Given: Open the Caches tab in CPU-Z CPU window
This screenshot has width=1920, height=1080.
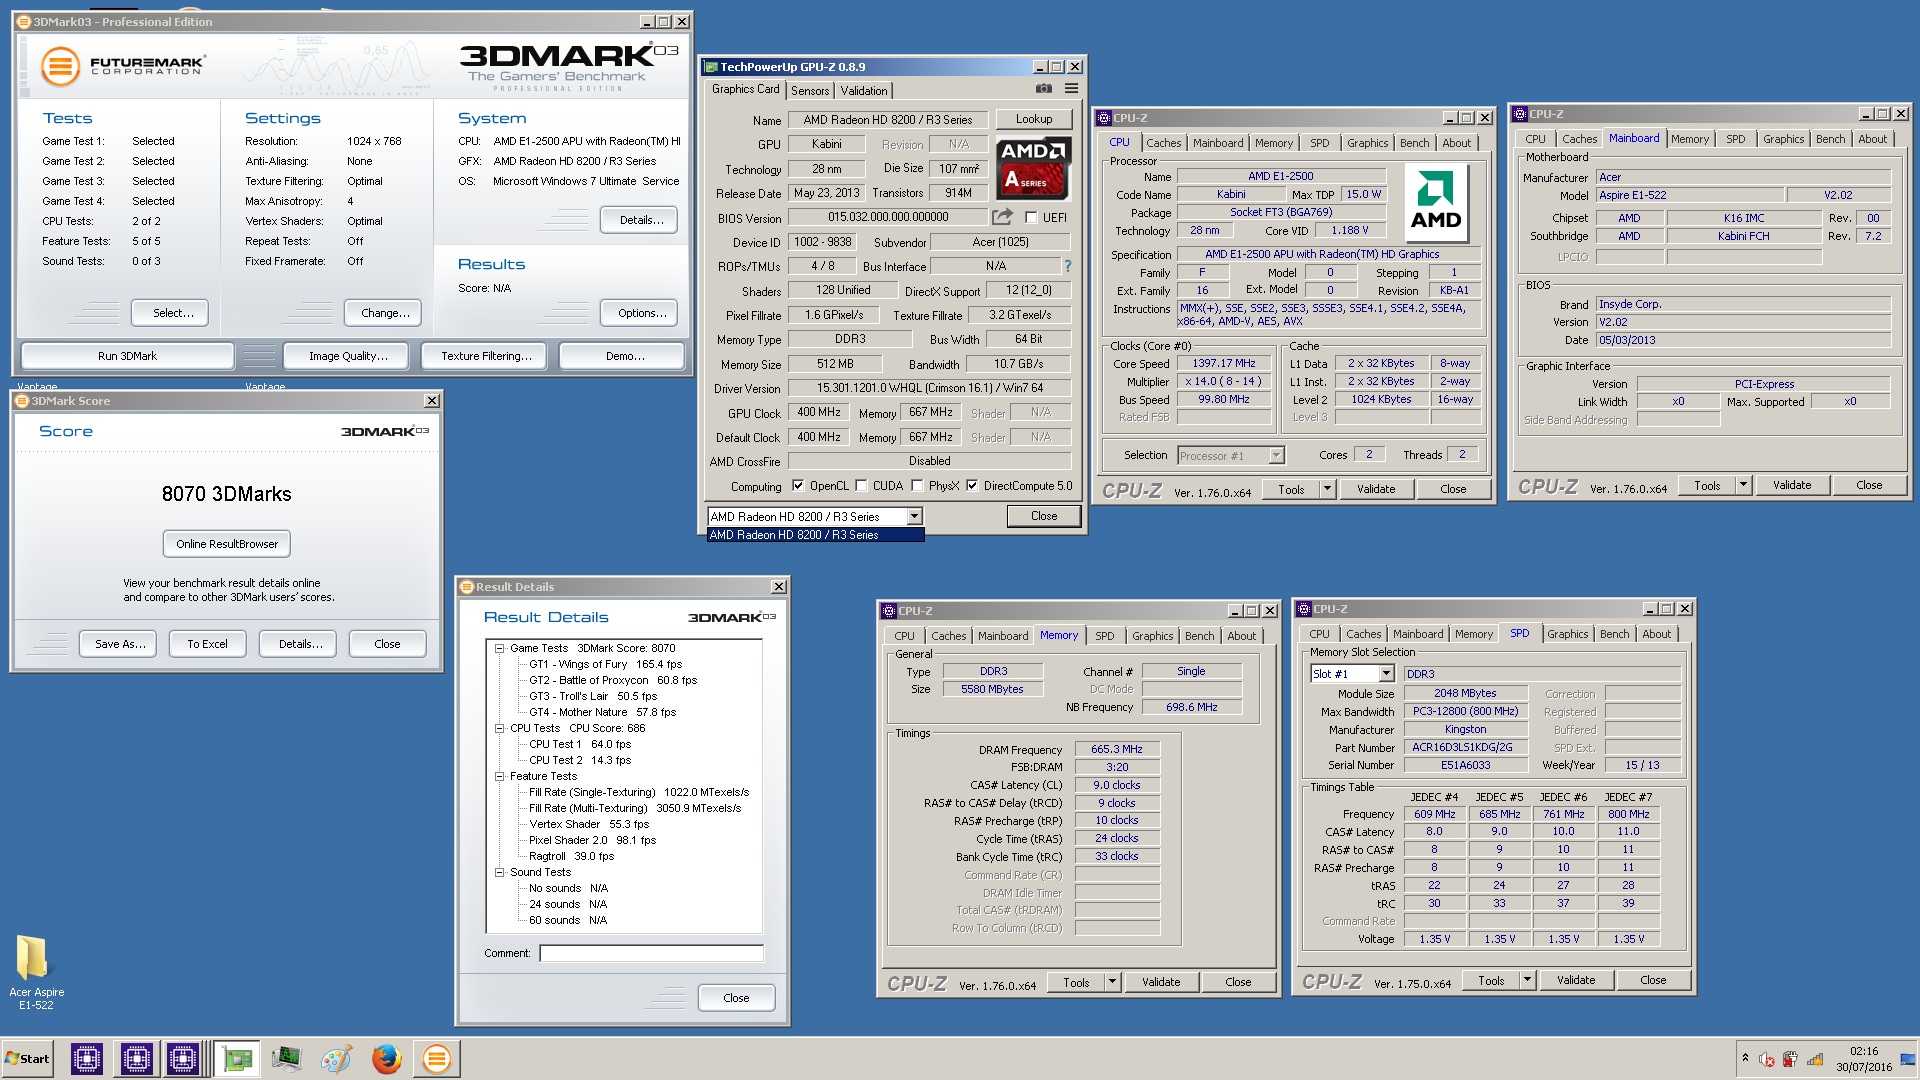Looking at the screenshot, I should (x=1163, y=143).
